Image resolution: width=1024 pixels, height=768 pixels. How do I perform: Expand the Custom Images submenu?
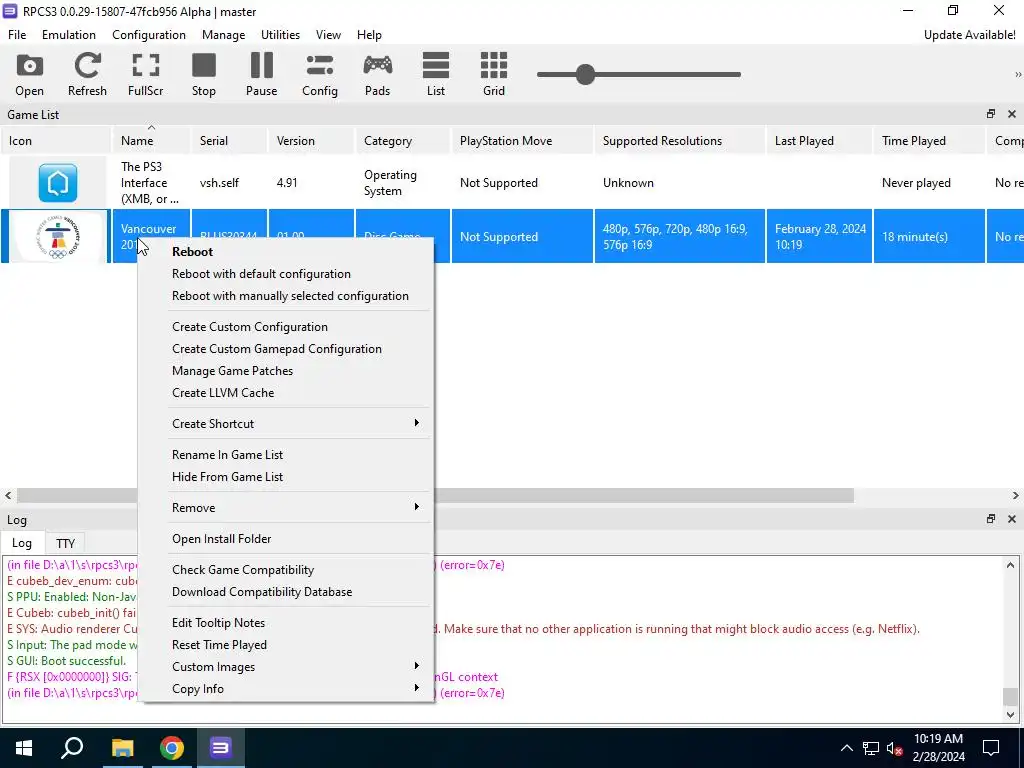coord(286,667)
